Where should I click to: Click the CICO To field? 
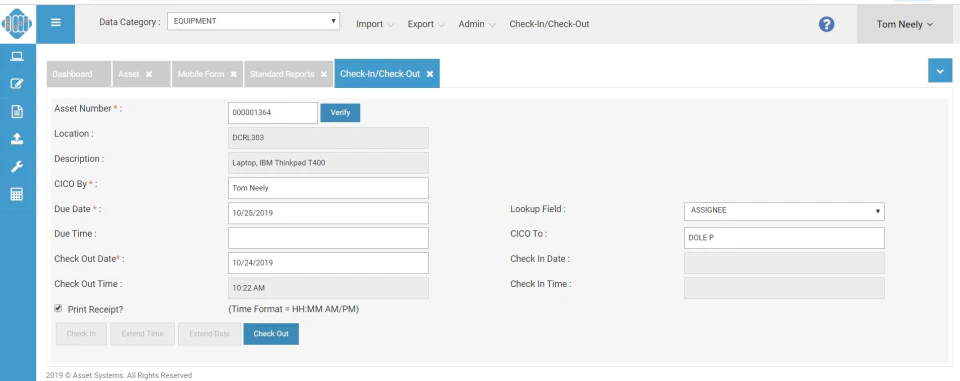tap(784, 238)
